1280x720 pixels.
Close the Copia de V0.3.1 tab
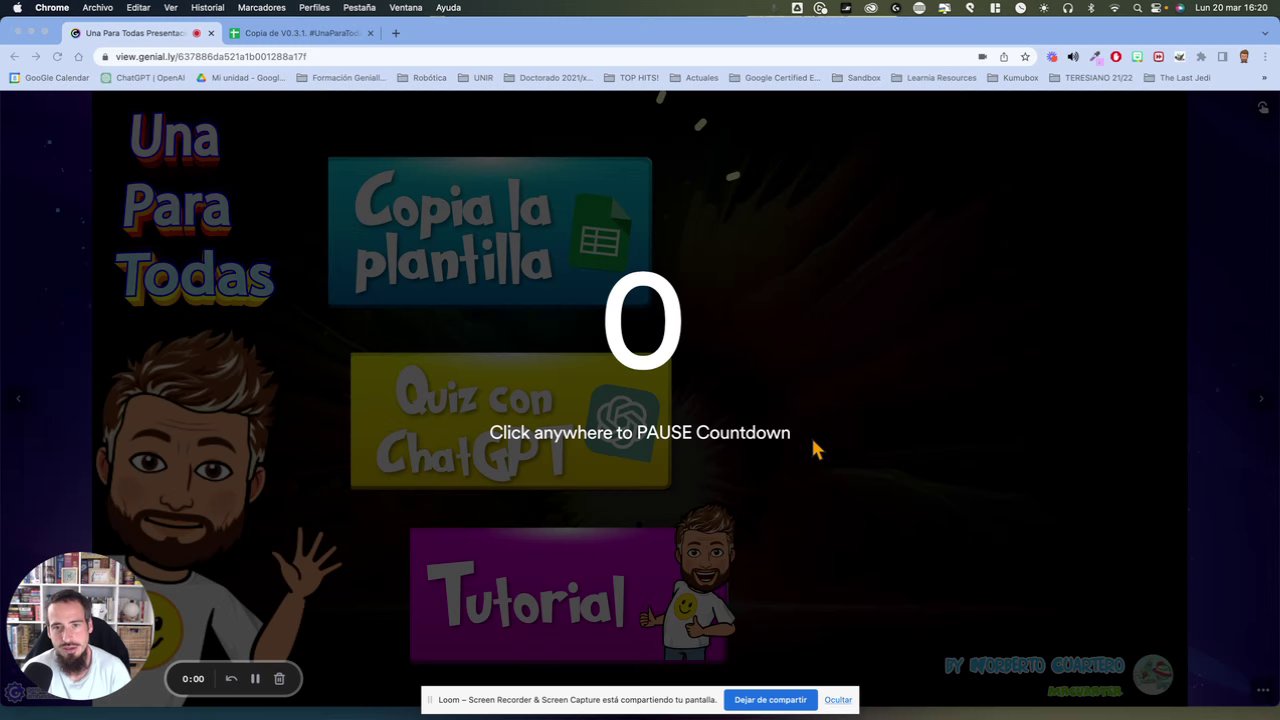click(371, 33)
